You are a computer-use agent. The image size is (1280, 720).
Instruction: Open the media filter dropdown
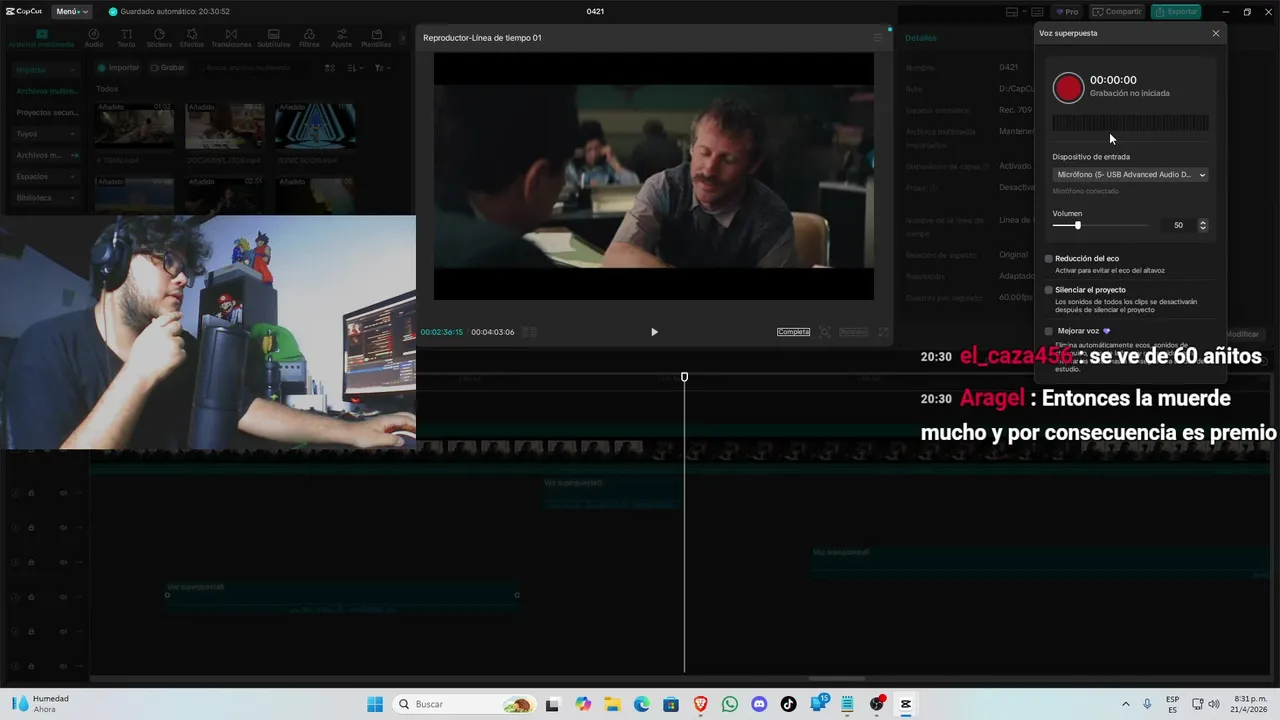[381, 68]
